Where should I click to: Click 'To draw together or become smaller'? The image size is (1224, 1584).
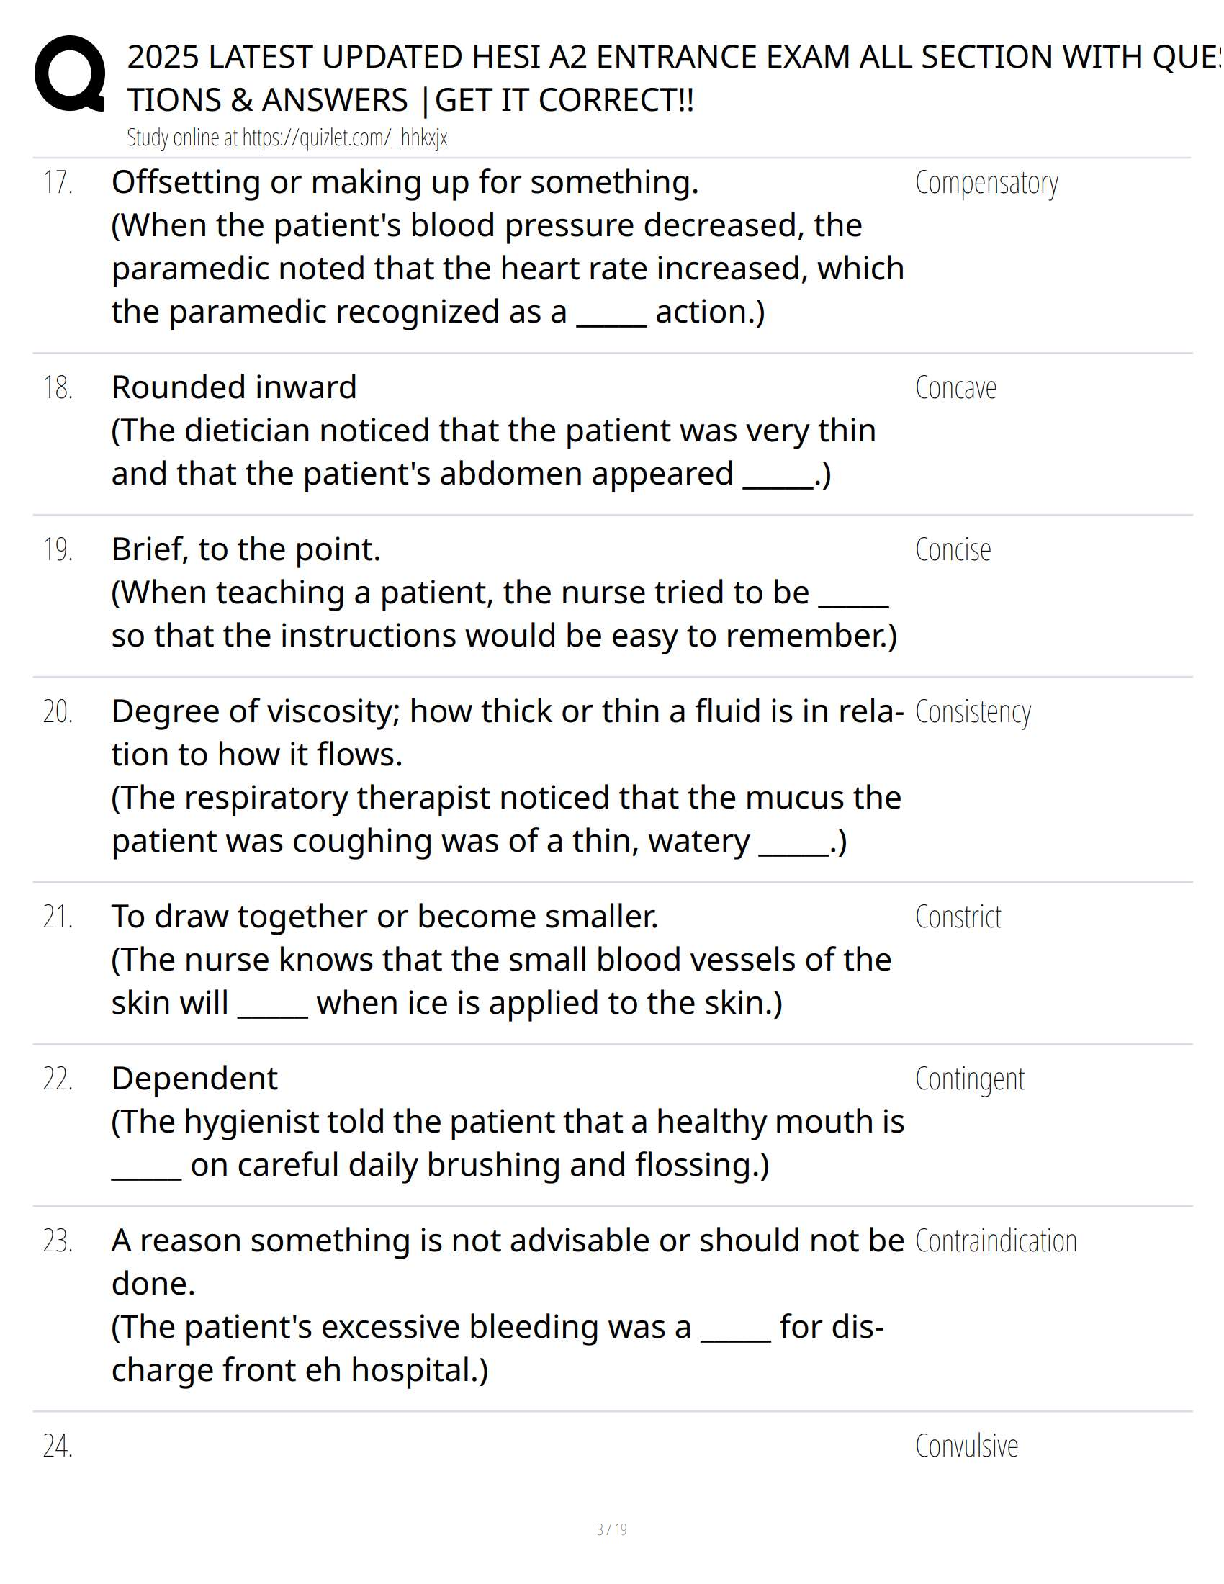point(385,917)
